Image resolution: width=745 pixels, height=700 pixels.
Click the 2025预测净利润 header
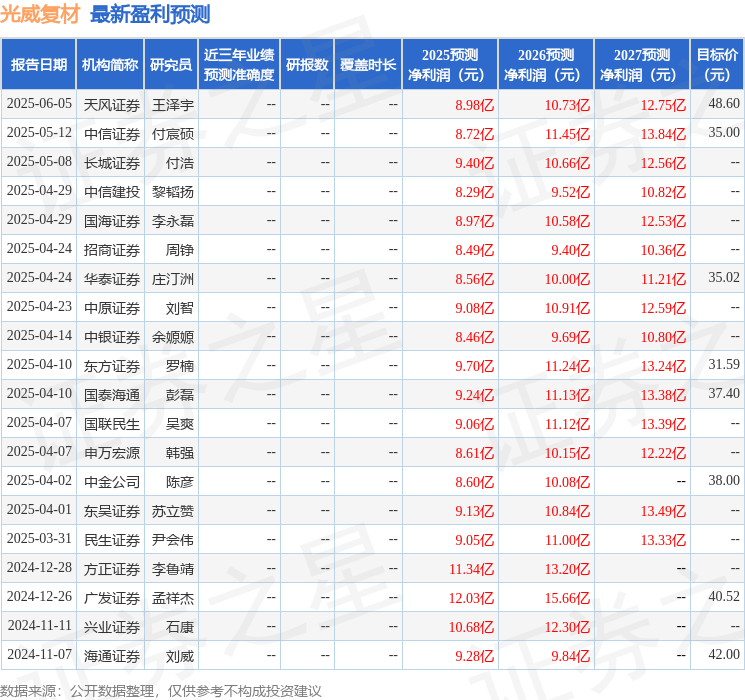[450, 65]
